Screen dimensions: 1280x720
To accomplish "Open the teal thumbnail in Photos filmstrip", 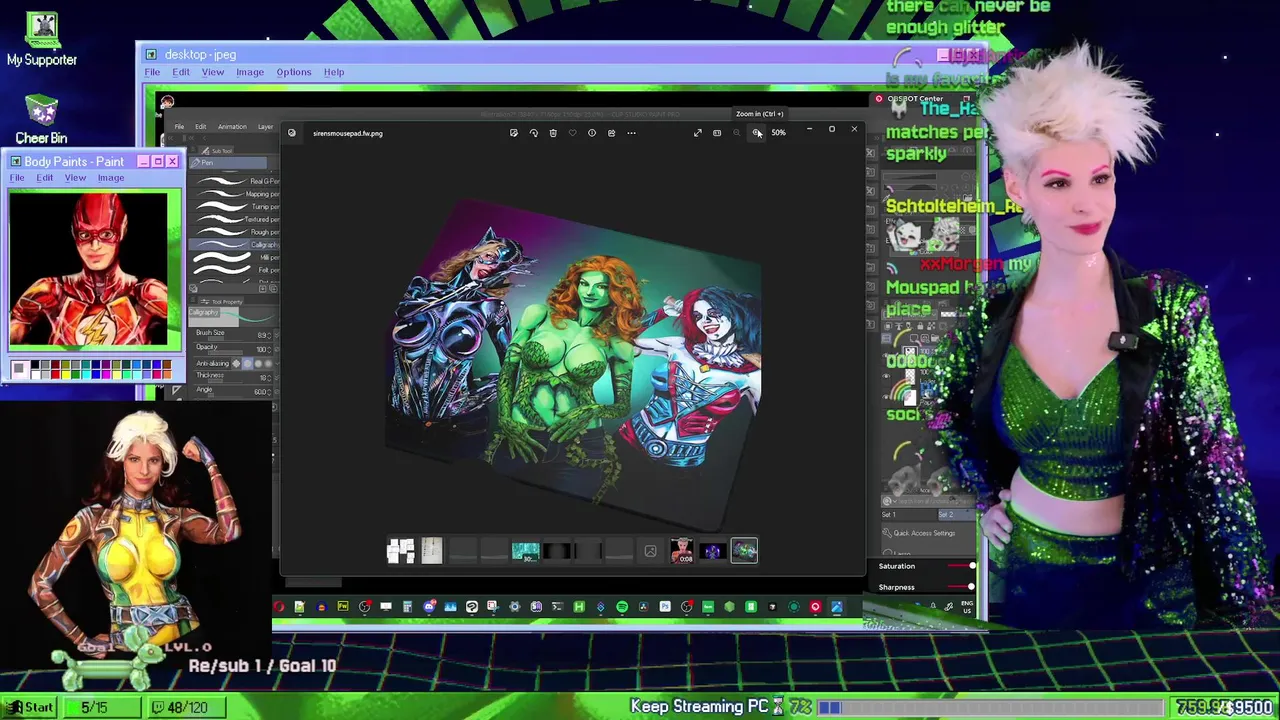I will [x=525, y=551].
